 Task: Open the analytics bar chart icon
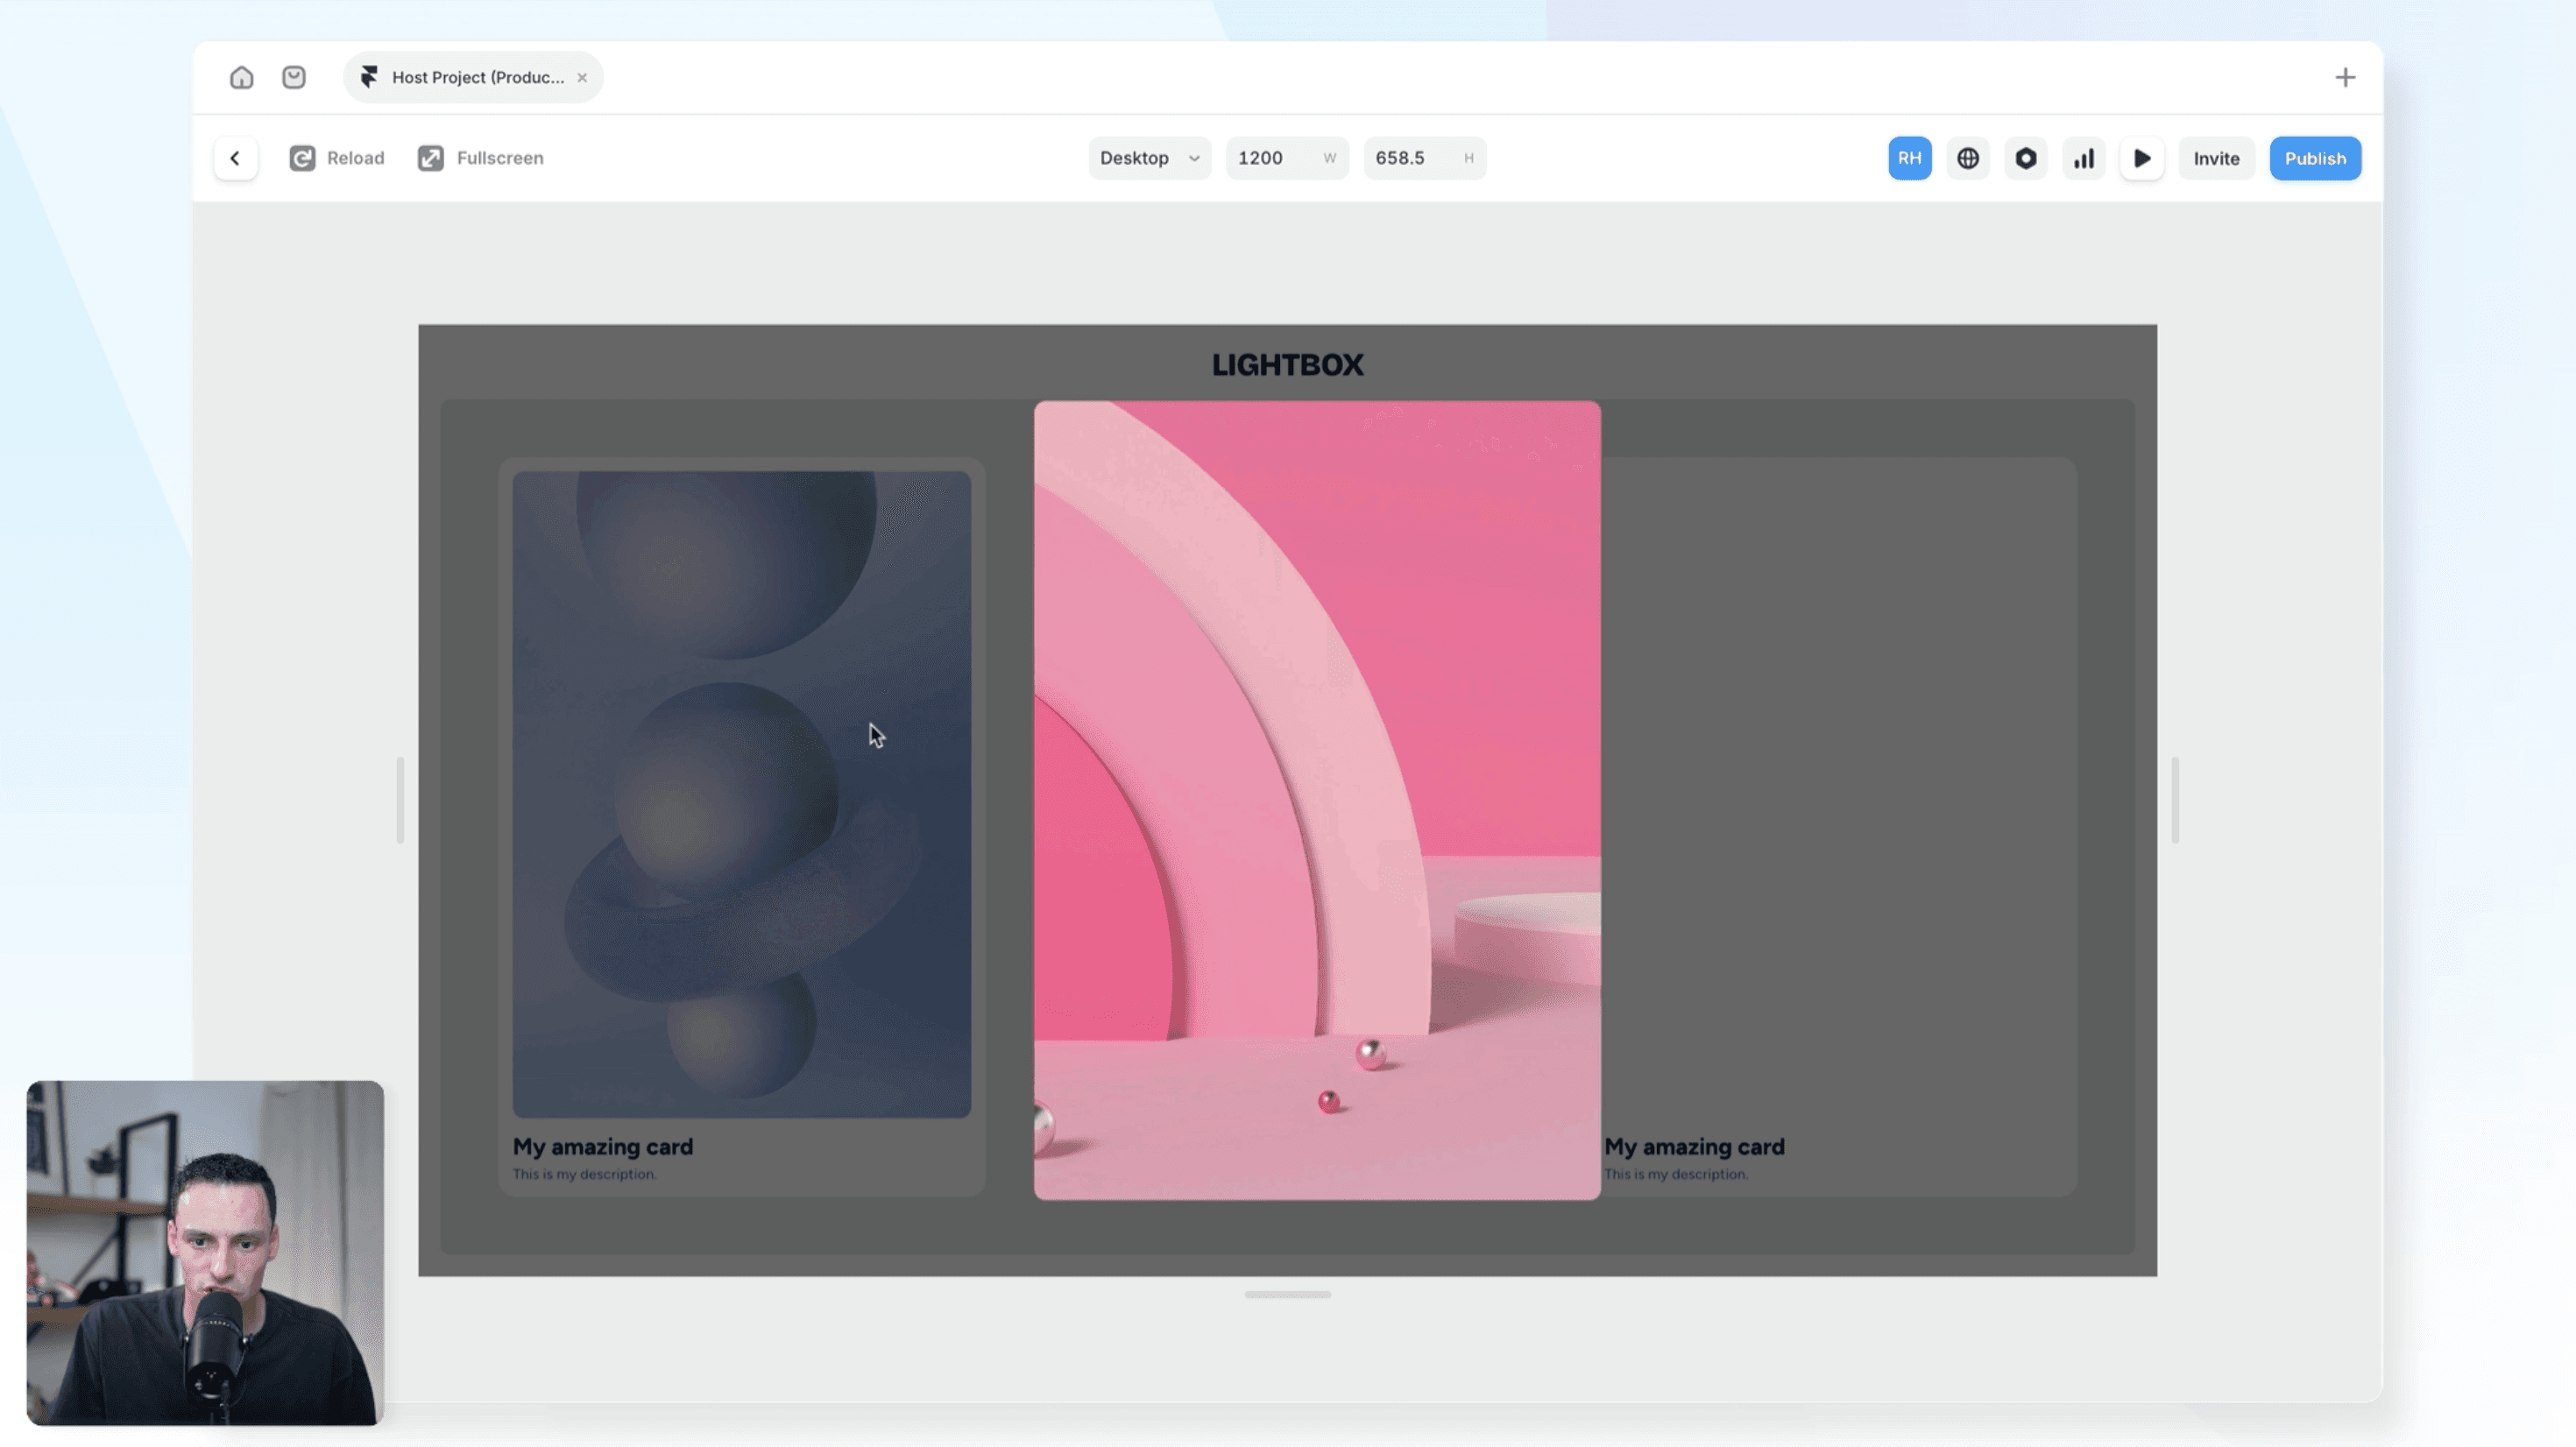2083,158
